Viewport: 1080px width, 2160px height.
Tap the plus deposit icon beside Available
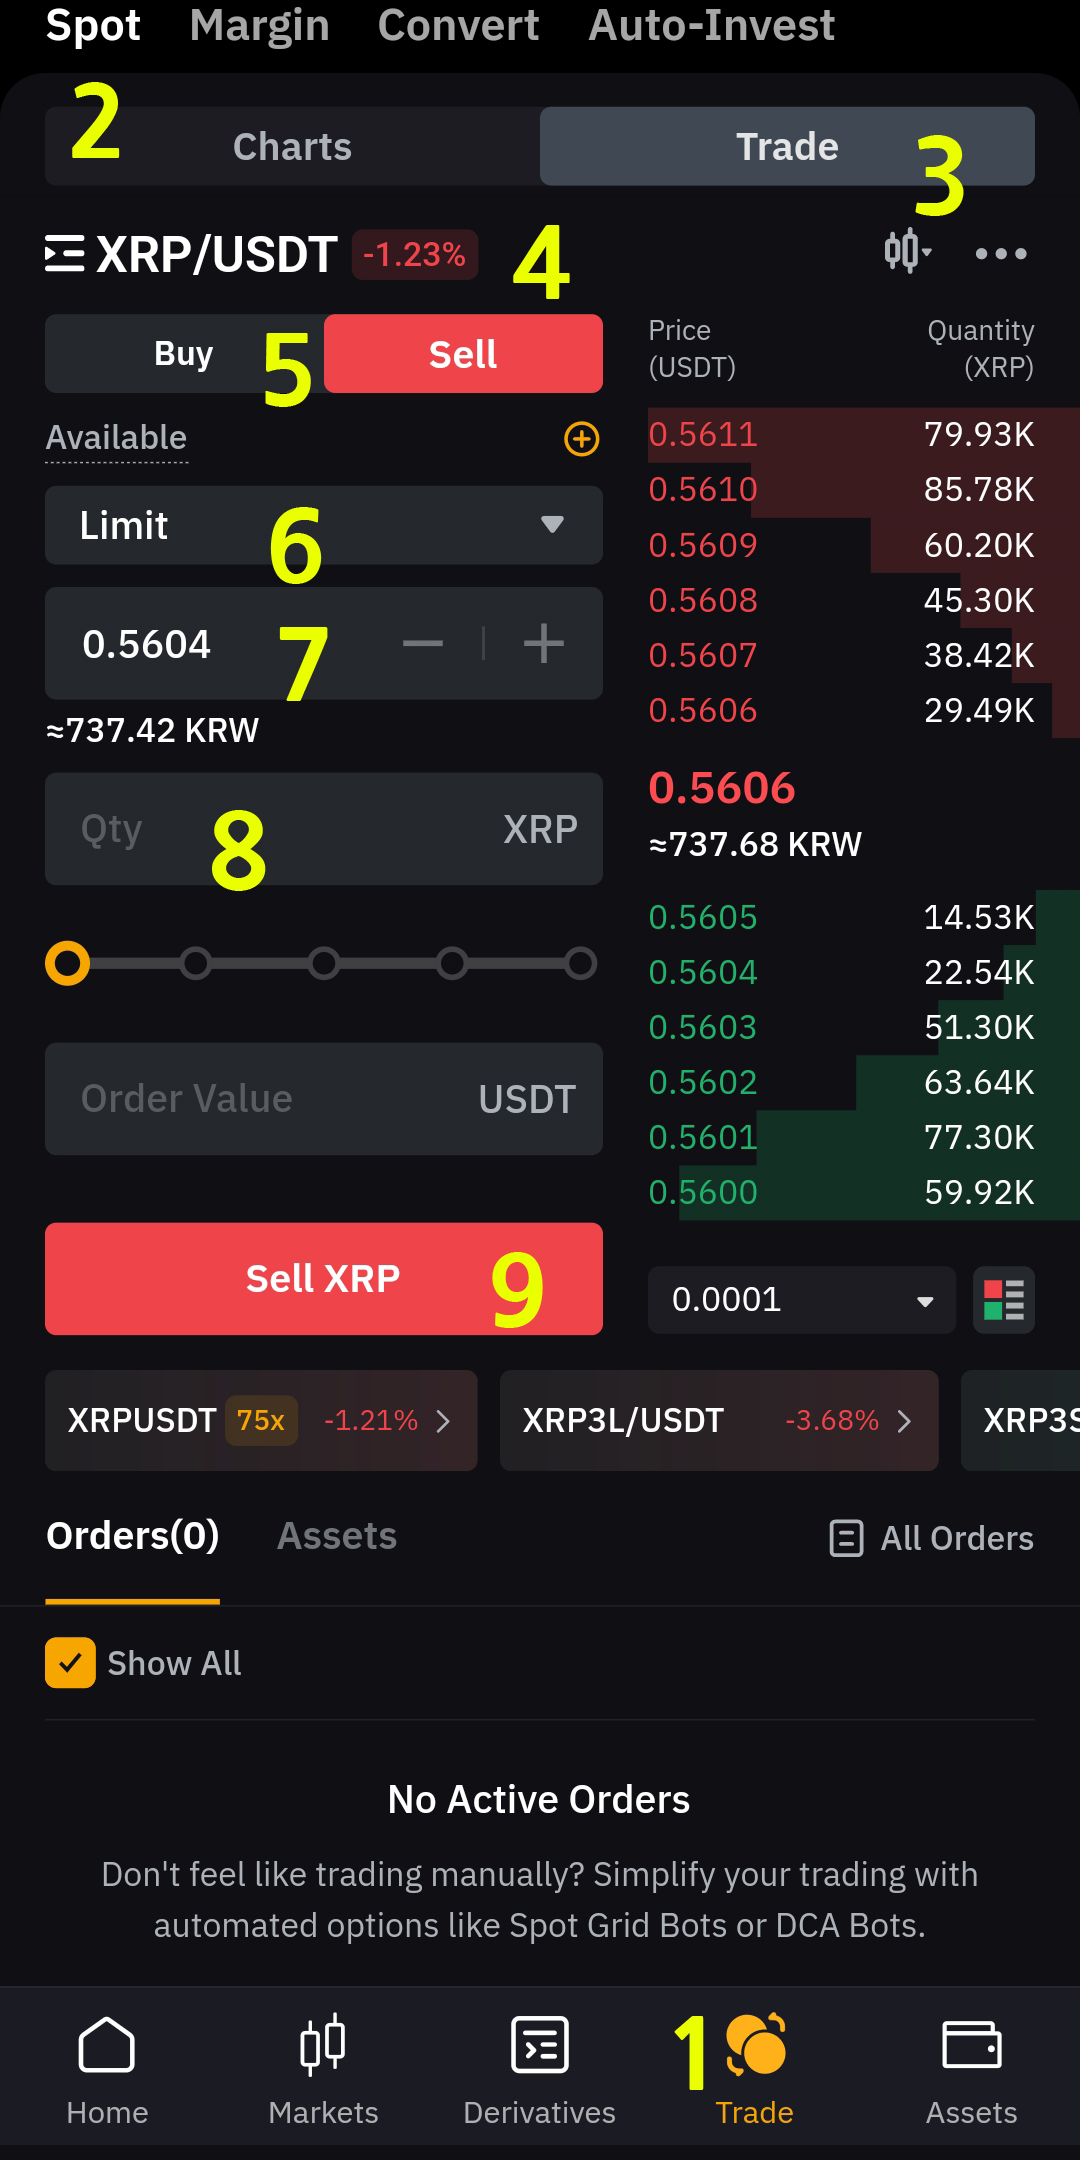pos(582,438)
